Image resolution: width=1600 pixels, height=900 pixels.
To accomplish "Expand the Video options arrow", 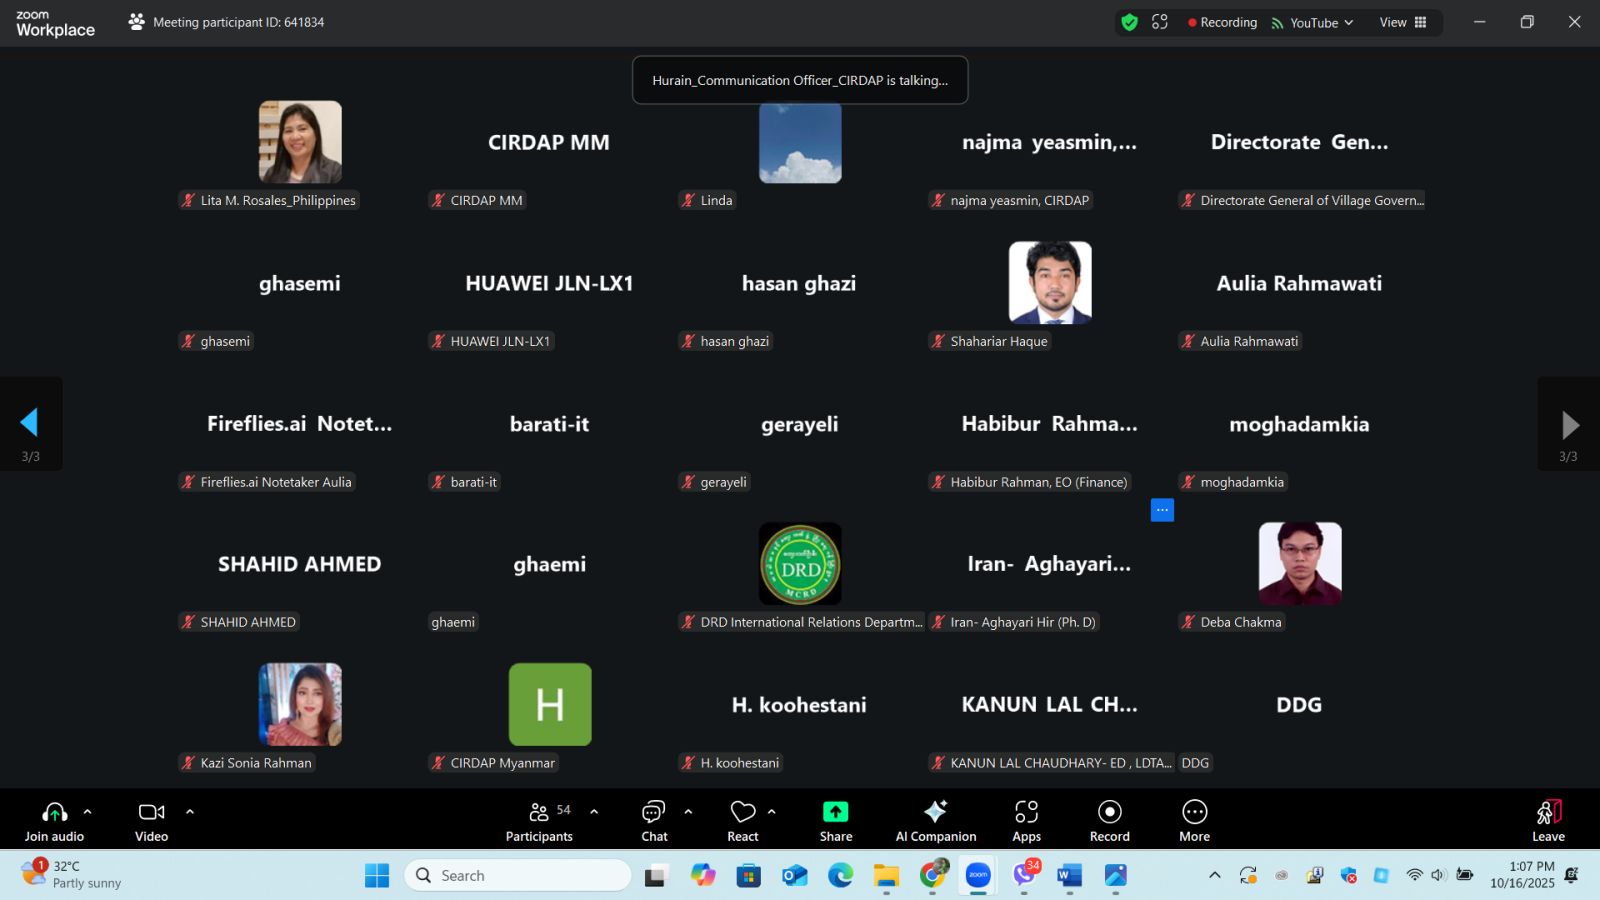I will (x=190, y=812).
